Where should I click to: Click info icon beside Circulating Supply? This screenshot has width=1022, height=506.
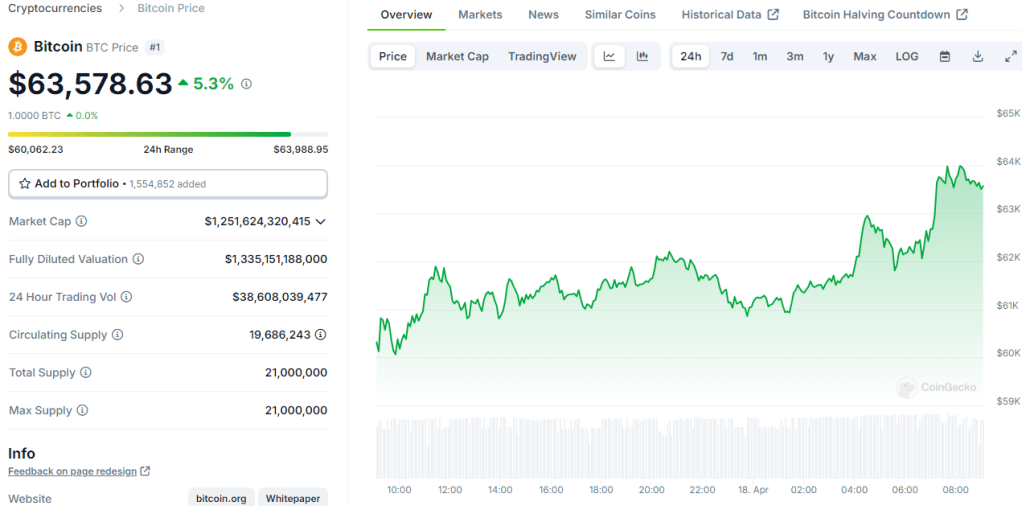(x=117, y=335)
